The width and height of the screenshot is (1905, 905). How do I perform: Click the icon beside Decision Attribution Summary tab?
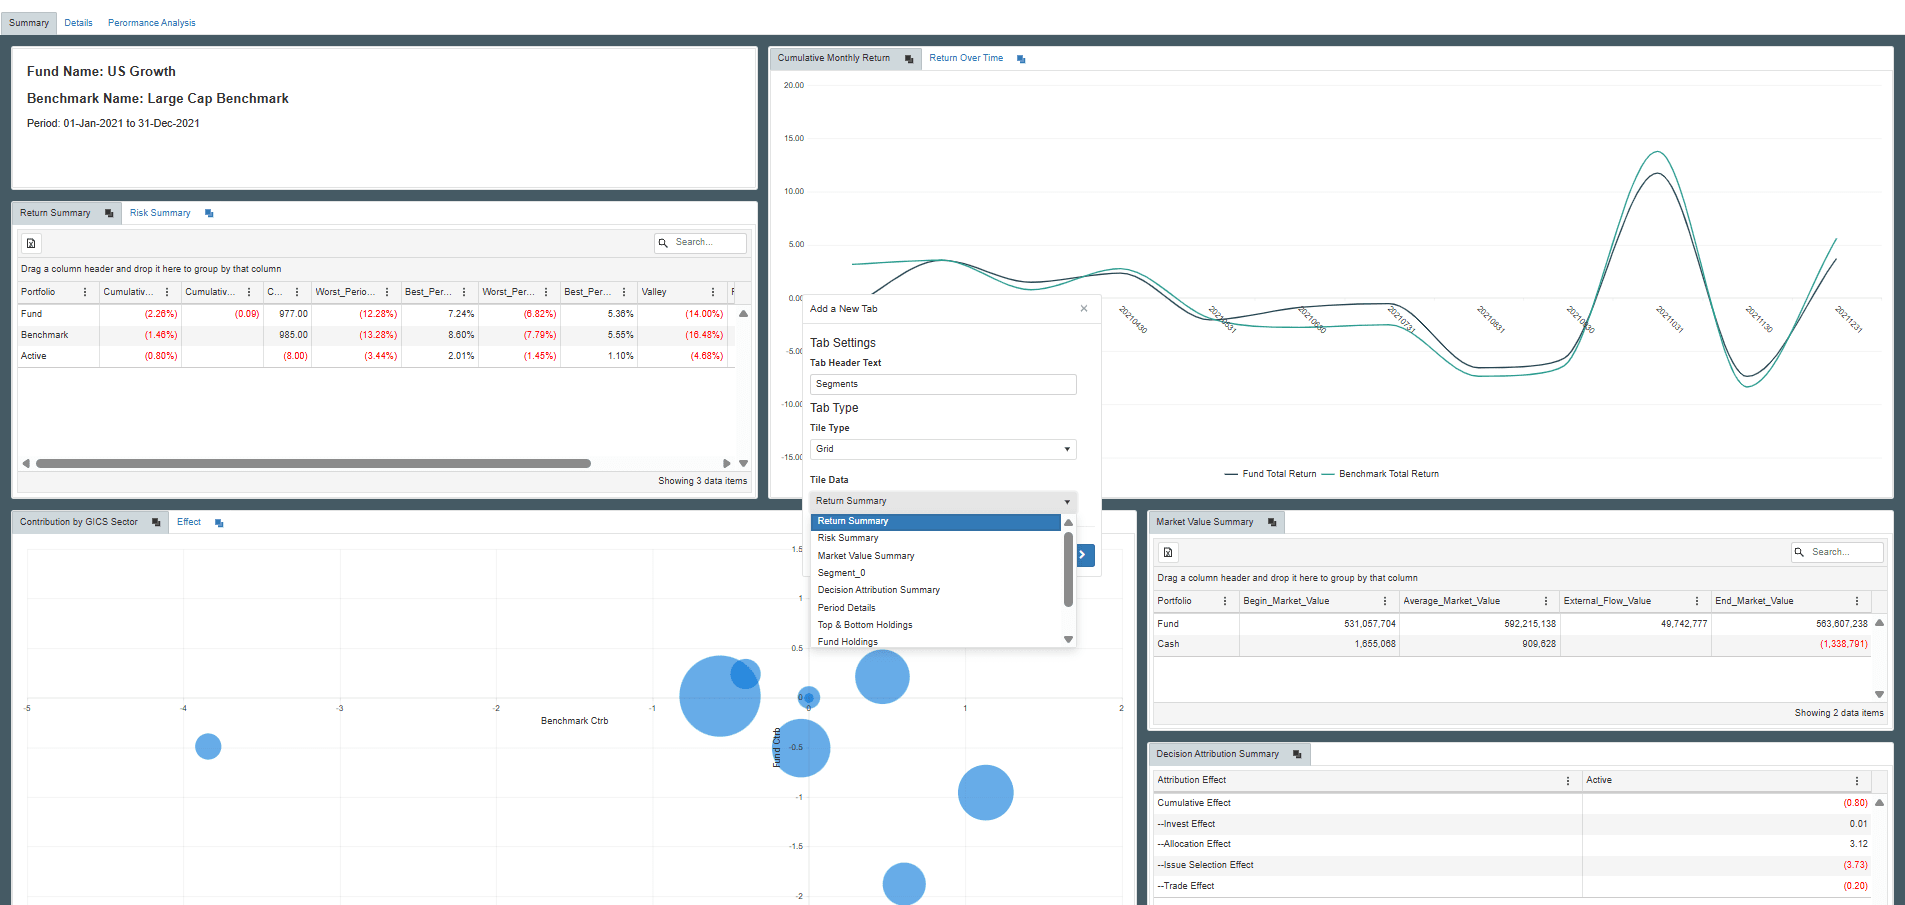(1297, 754)
